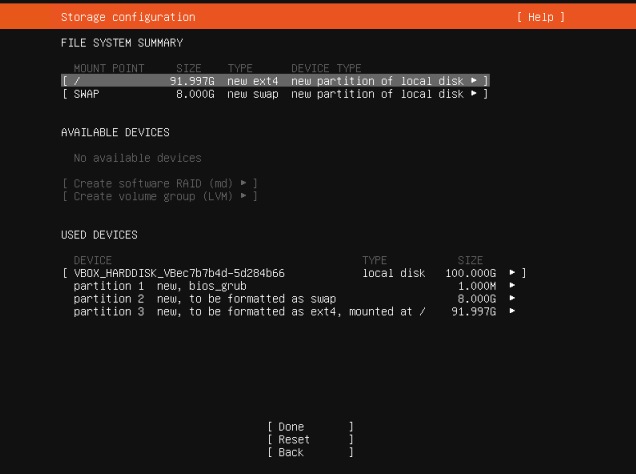Click arrow beside partition 3 ext4 91.997G
636x474 pixels.
pos(512,311)
